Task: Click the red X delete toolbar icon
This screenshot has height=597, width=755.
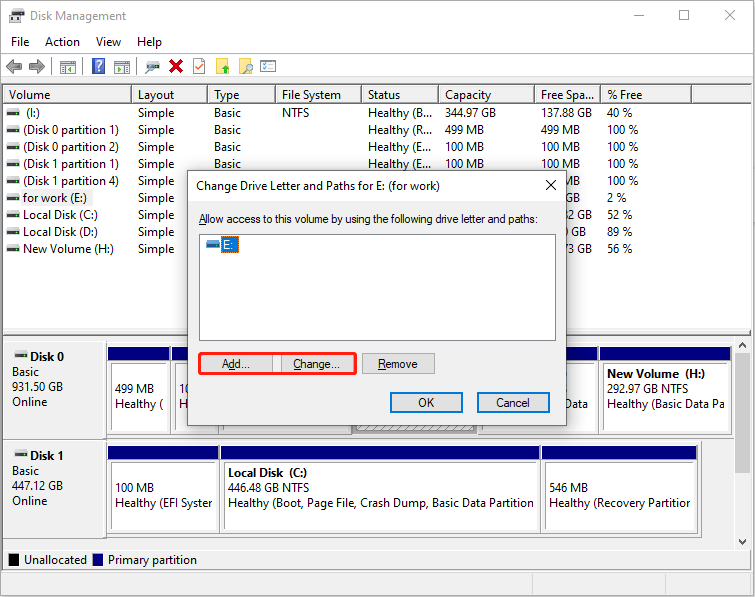Action: [x=176, y=66]
